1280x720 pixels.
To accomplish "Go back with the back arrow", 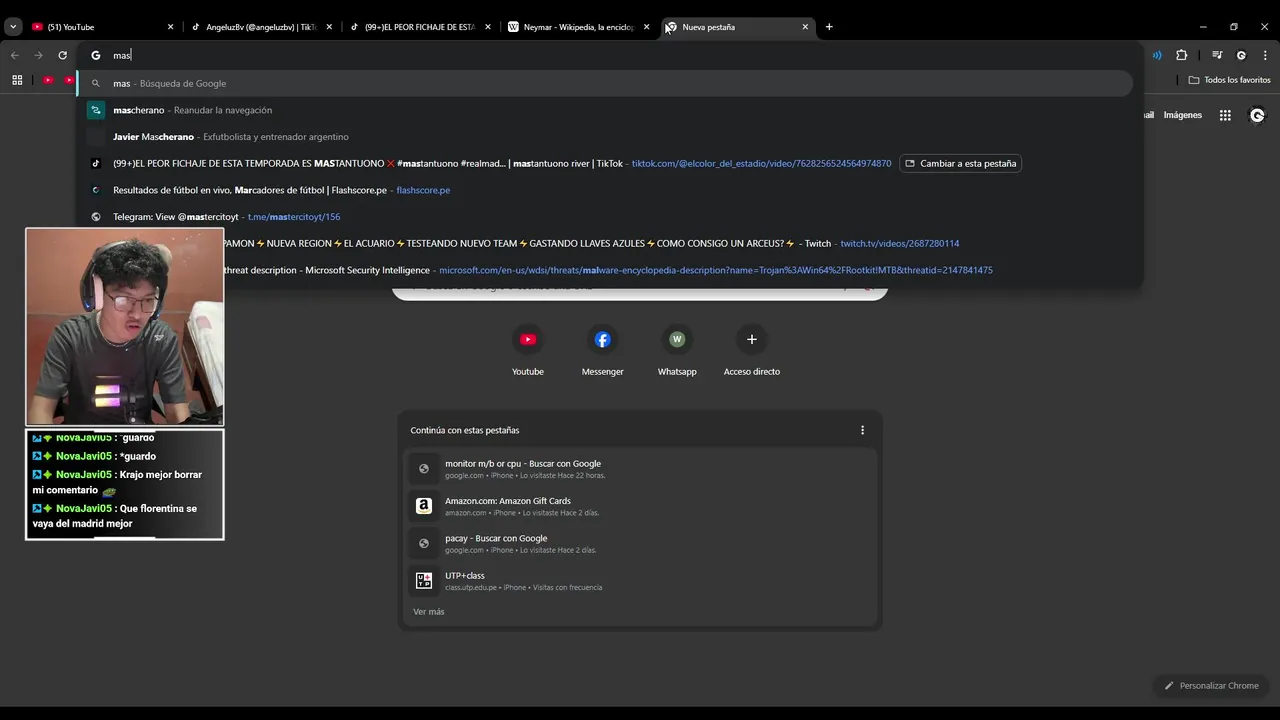I will click(x=14, y=55).
